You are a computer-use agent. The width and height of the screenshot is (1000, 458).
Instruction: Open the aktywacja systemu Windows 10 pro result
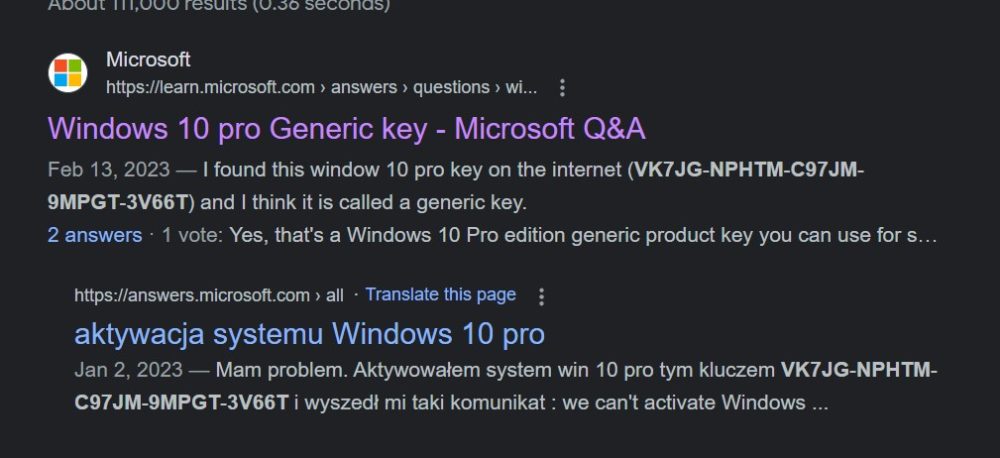coord(309,334)
